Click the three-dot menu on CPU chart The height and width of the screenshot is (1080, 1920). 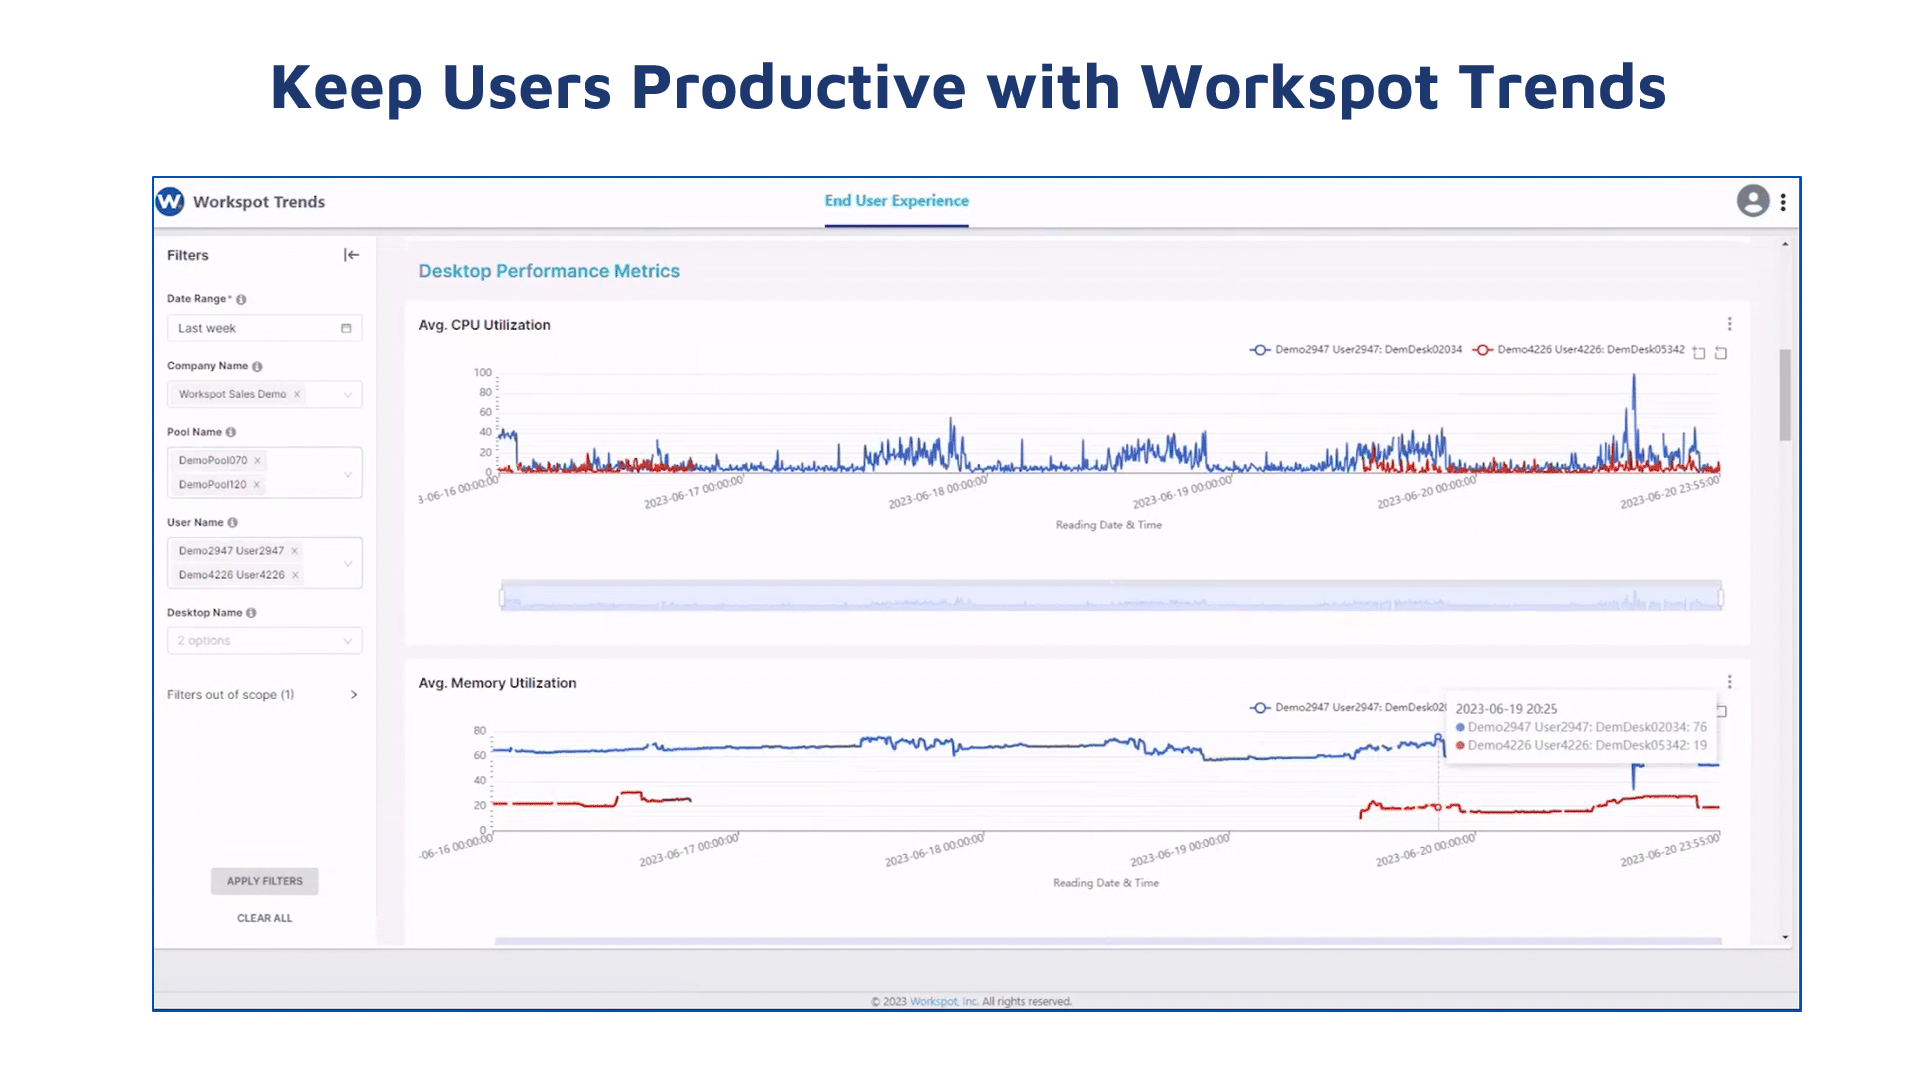click(1729, 324)
